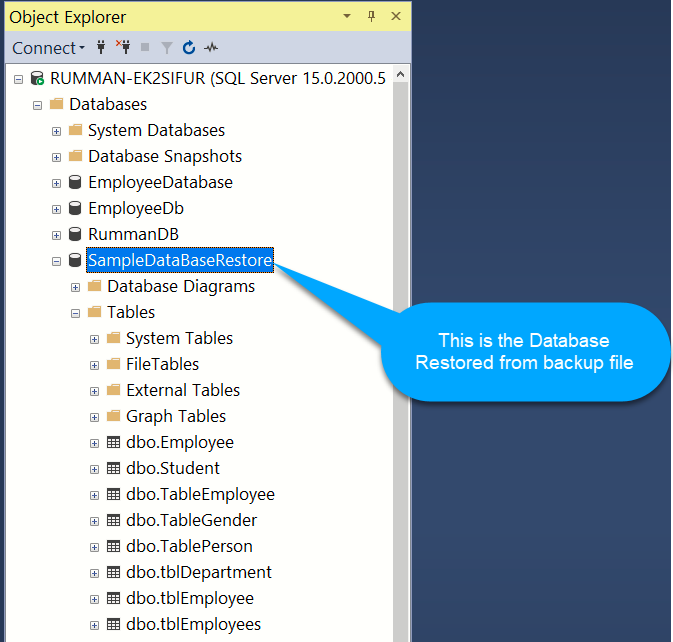
Task: Expand the dbo.tblEmployees table node
Action: [94, 625]
